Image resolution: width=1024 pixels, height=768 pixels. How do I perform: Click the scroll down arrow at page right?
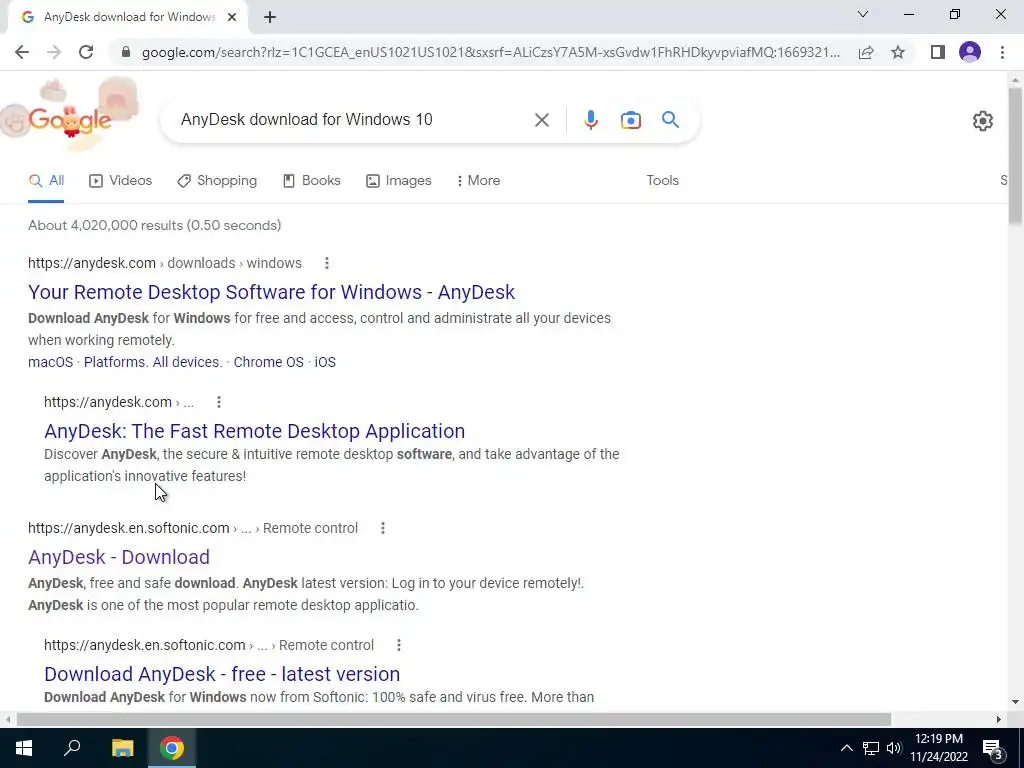[1015, 702]
